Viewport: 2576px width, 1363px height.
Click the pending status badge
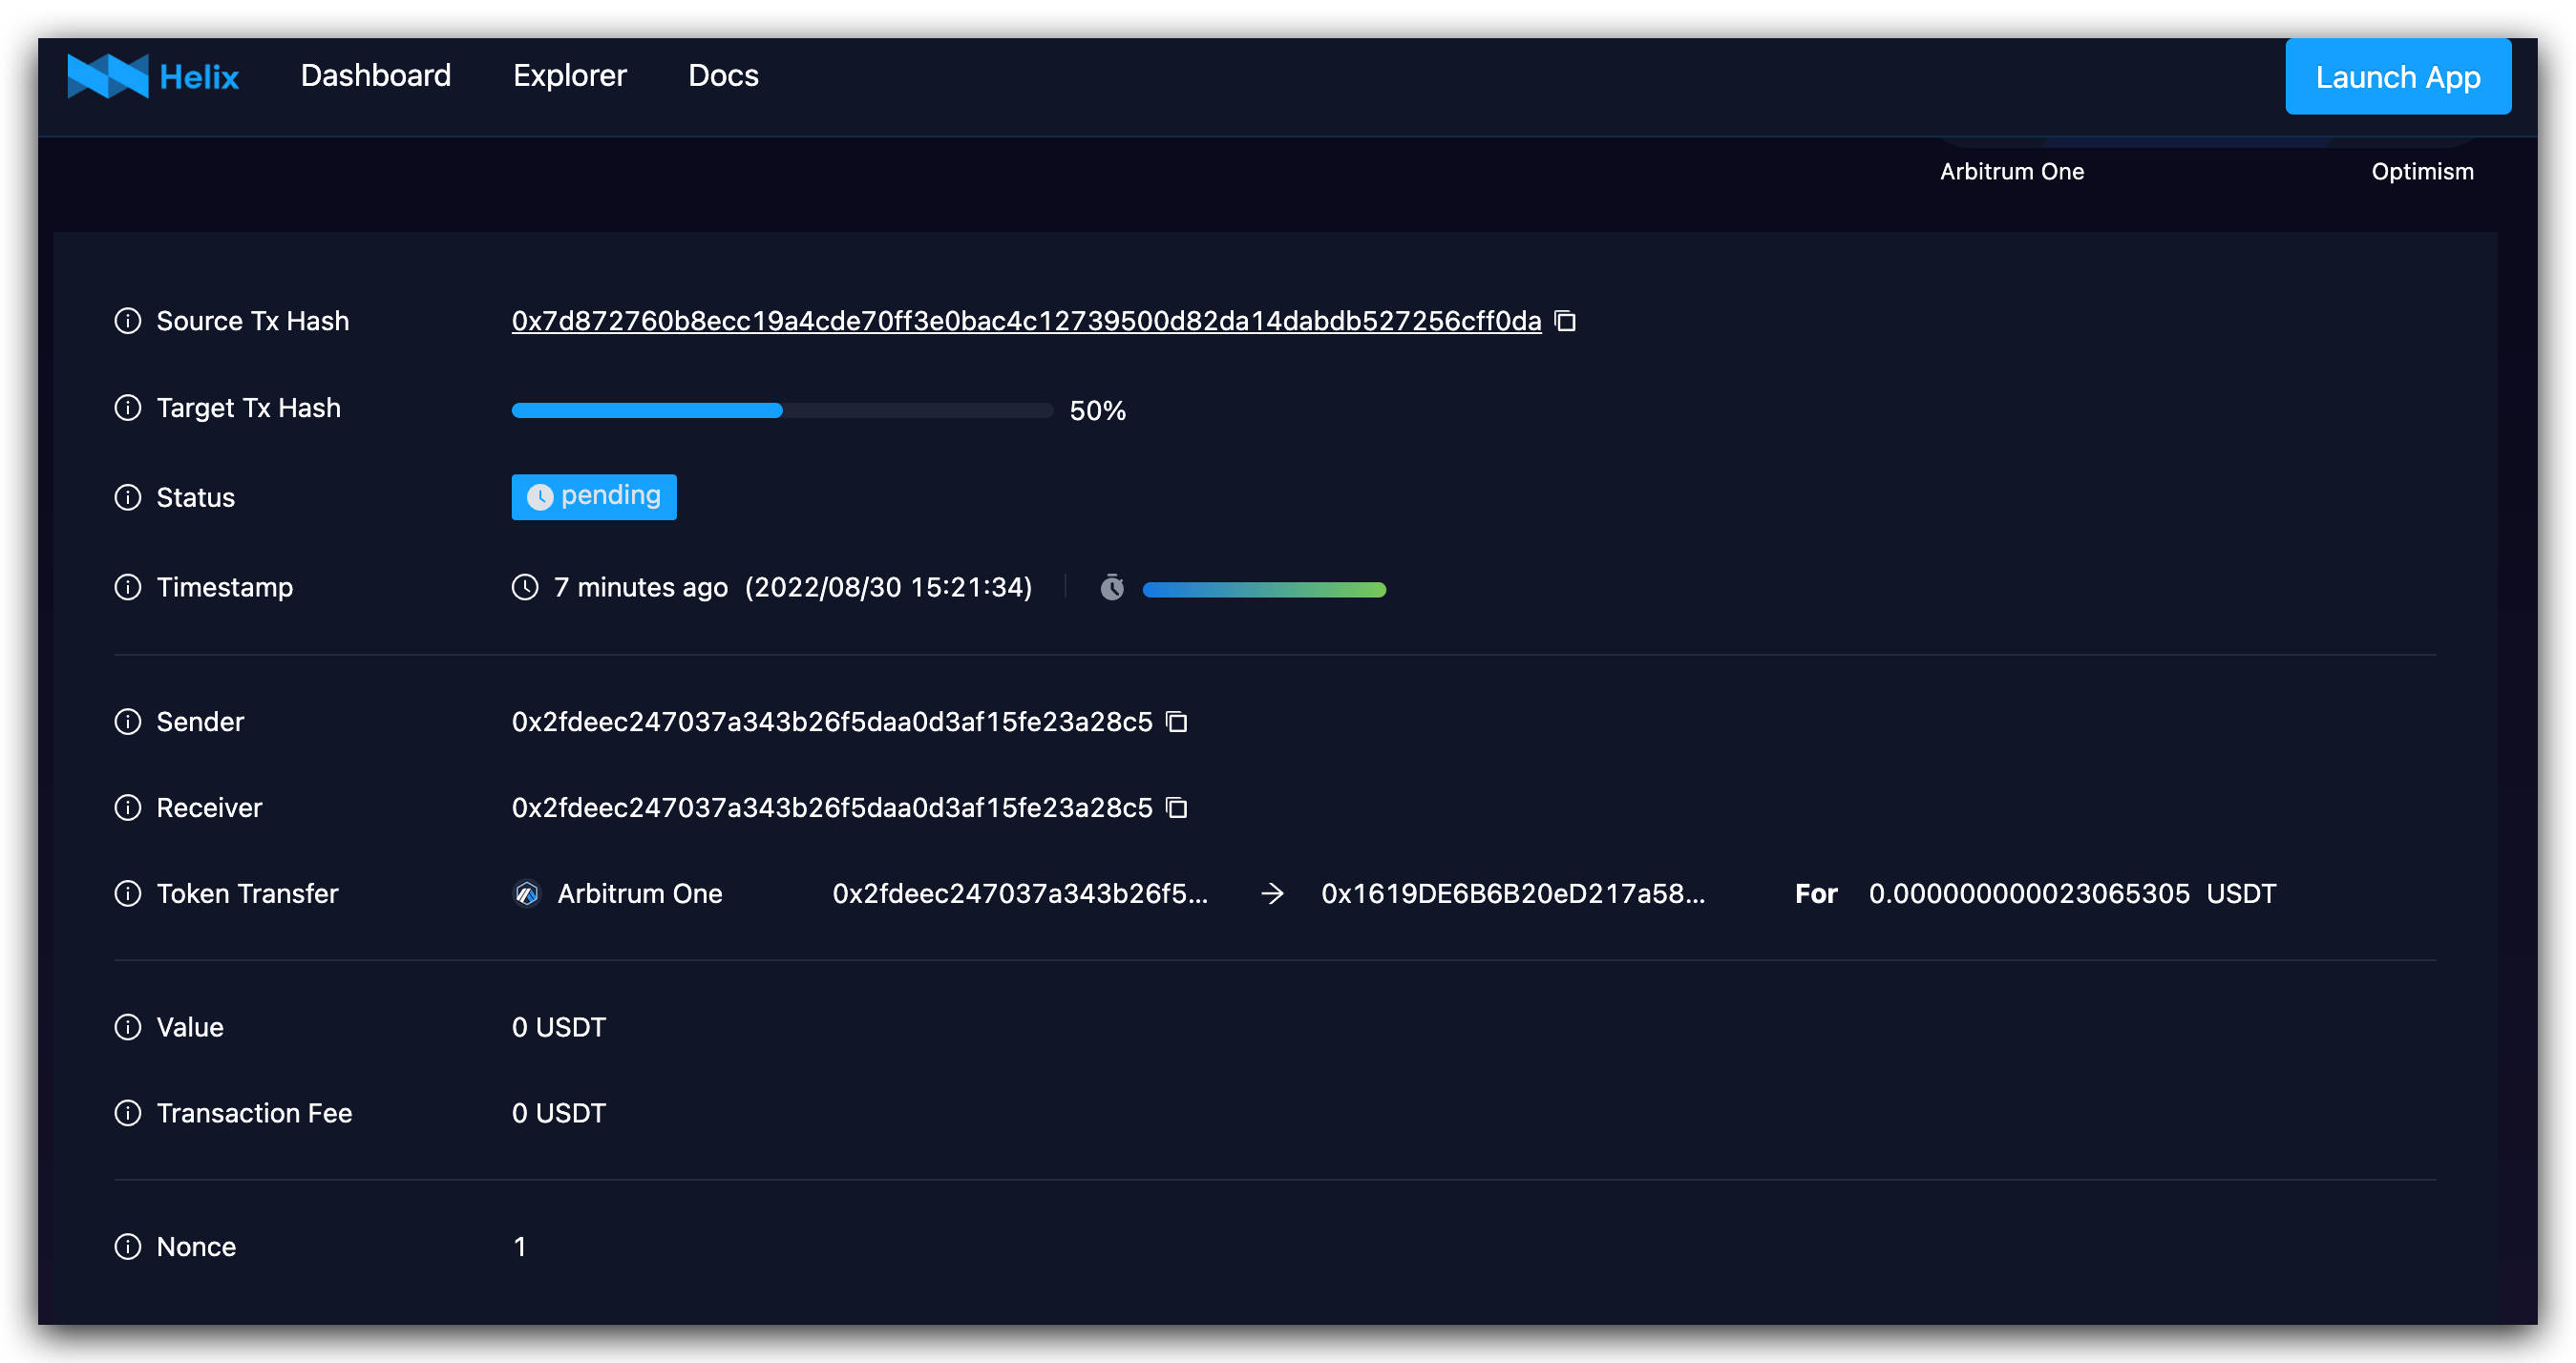593,496
